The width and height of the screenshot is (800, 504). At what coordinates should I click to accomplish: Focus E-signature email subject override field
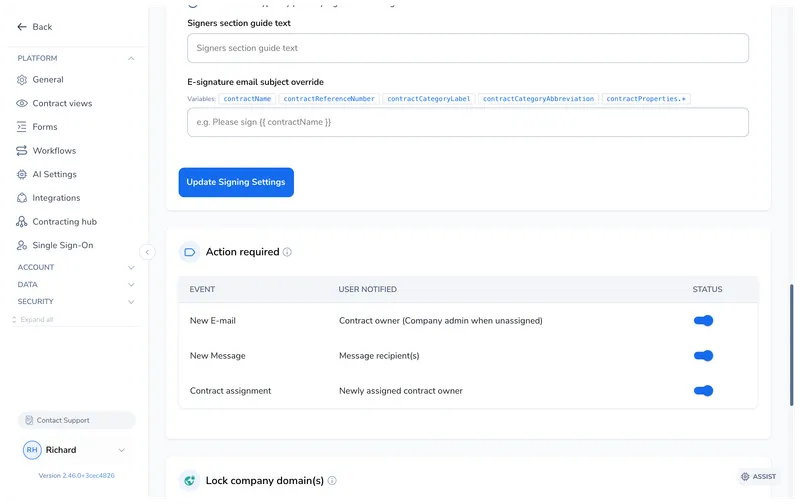pos(468,122)
